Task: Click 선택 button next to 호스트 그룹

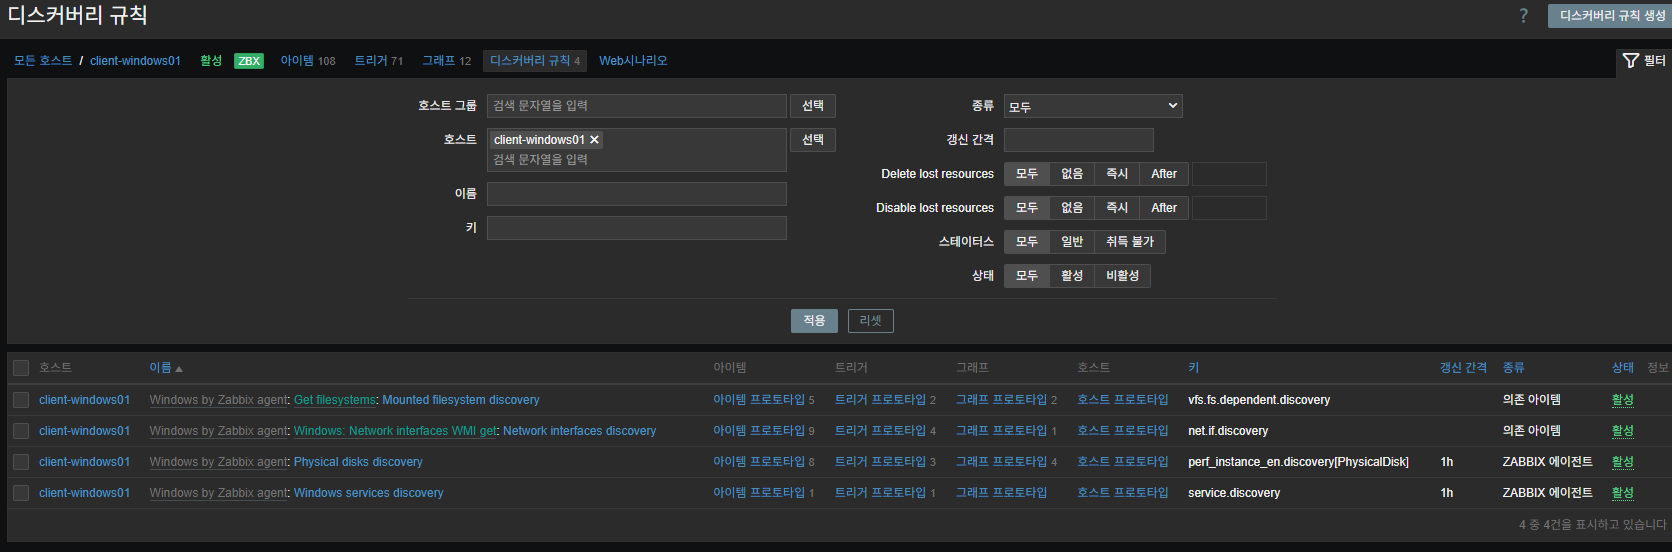Action: click(813, 106)
